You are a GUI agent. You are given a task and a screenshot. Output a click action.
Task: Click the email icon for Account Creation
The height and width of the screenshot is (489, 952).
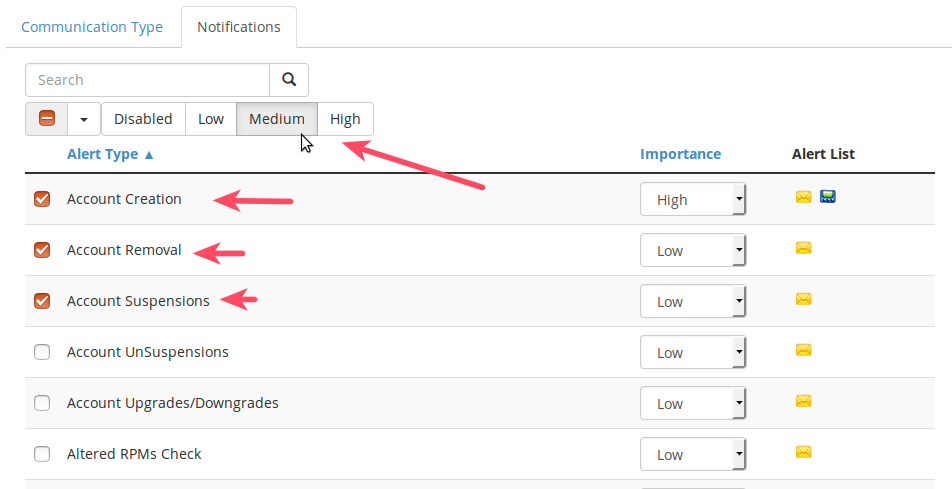coord(803,197)
